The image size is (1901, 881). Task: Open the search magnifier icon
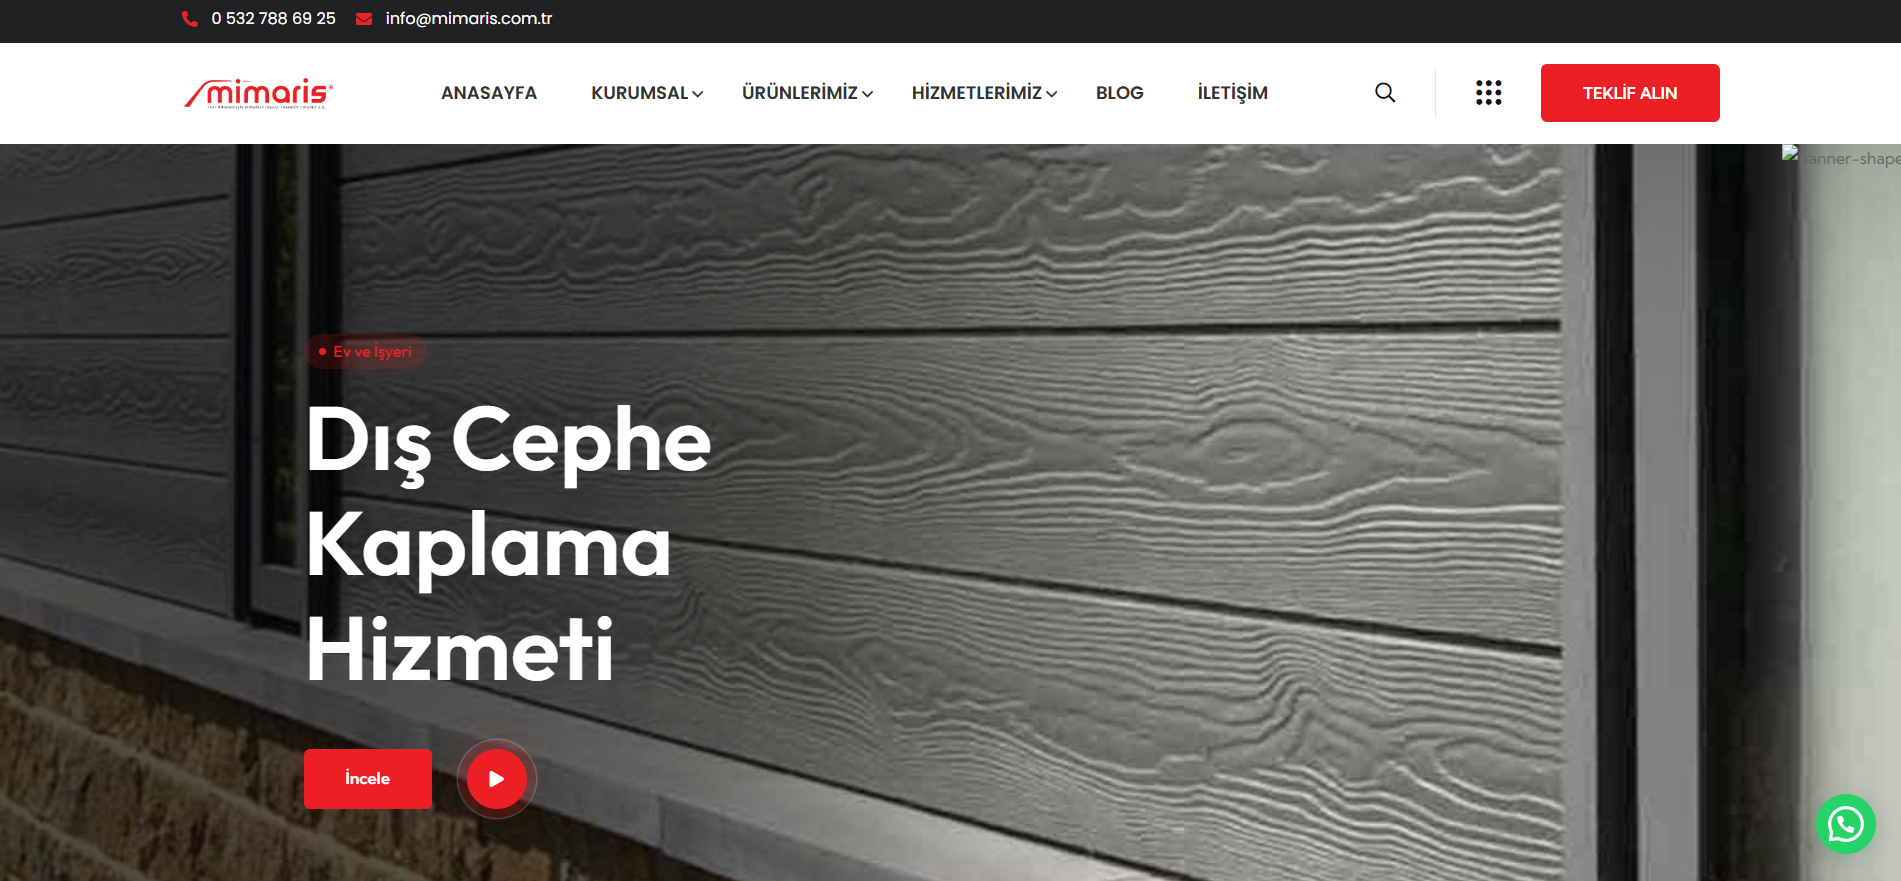click(1385, 93)
